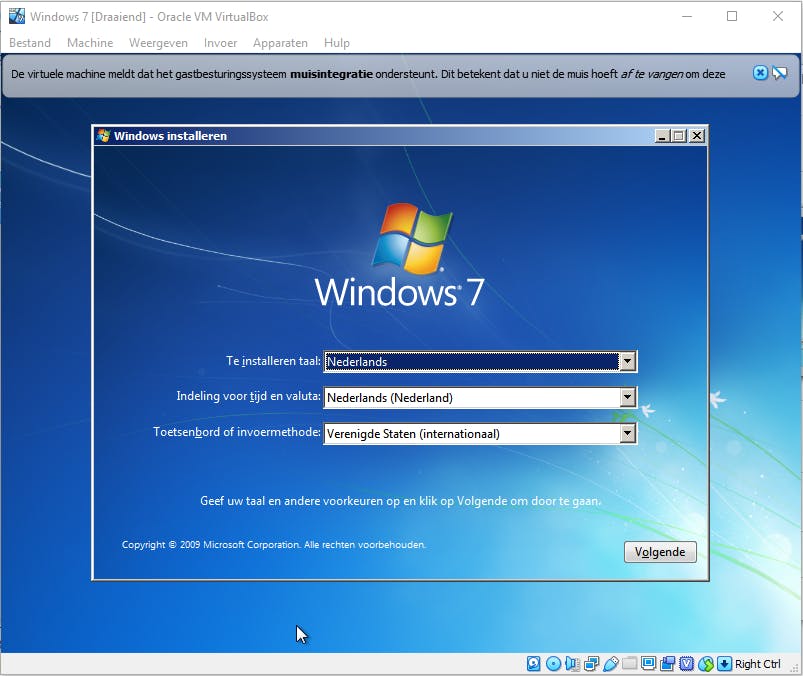Open the Hulp menu

336,43
